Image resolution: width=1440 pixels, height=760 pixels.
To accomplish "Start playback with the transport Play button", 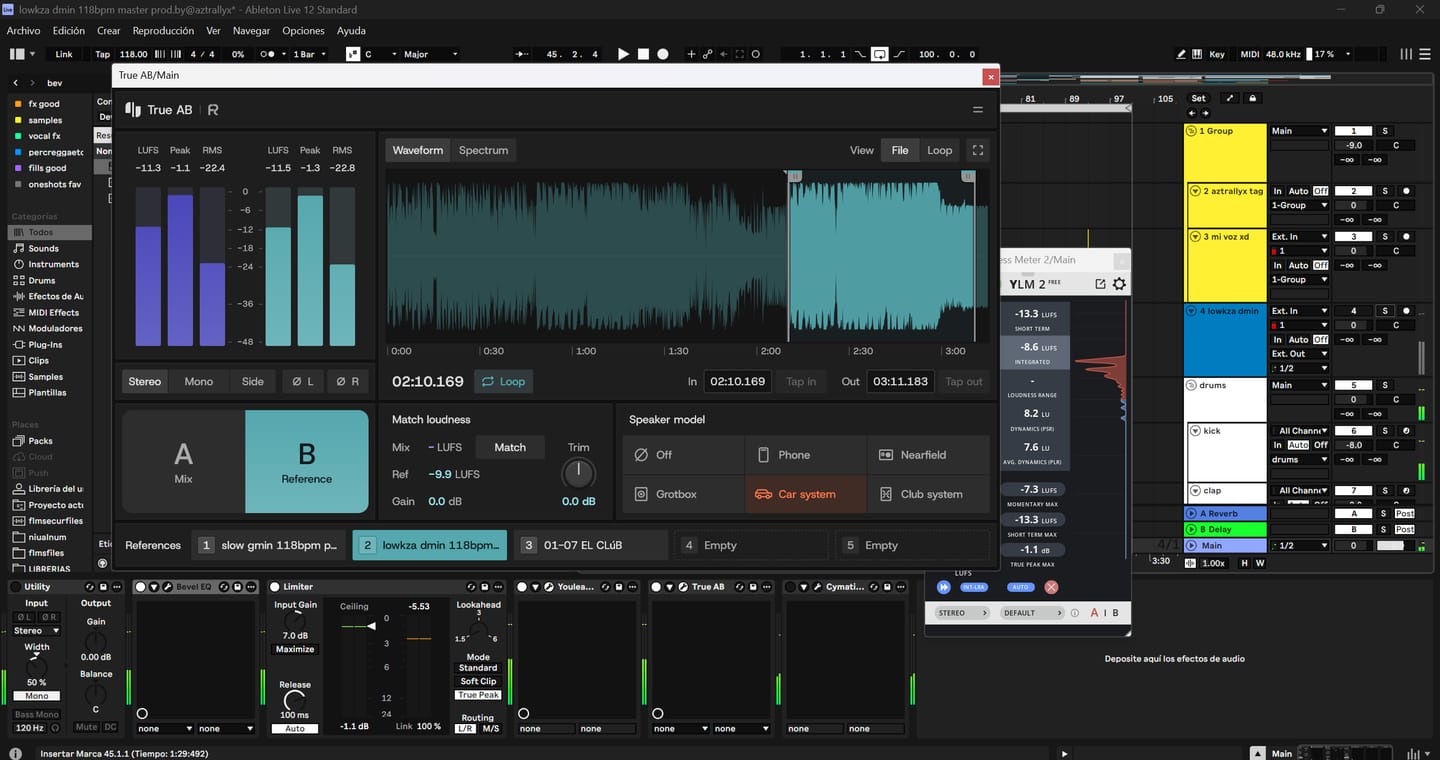I will pos(623,54).
